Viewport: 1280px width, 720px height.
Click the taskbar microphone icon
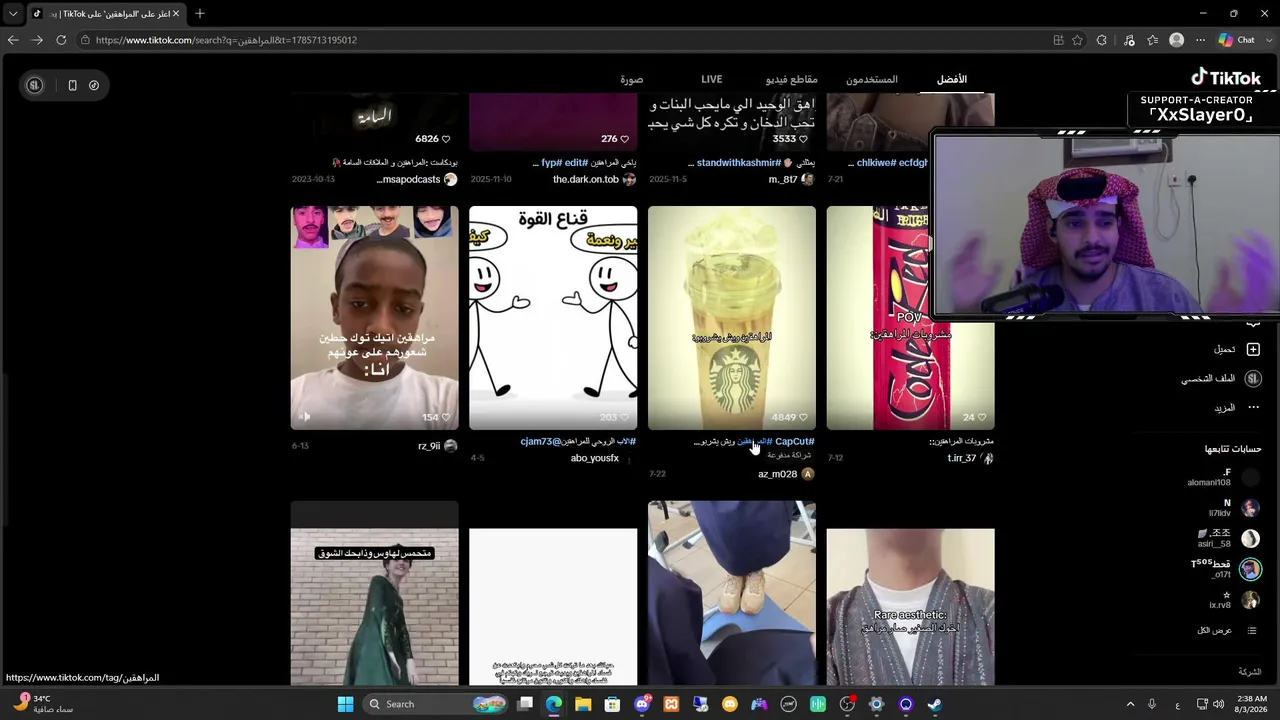[1152, 704]
